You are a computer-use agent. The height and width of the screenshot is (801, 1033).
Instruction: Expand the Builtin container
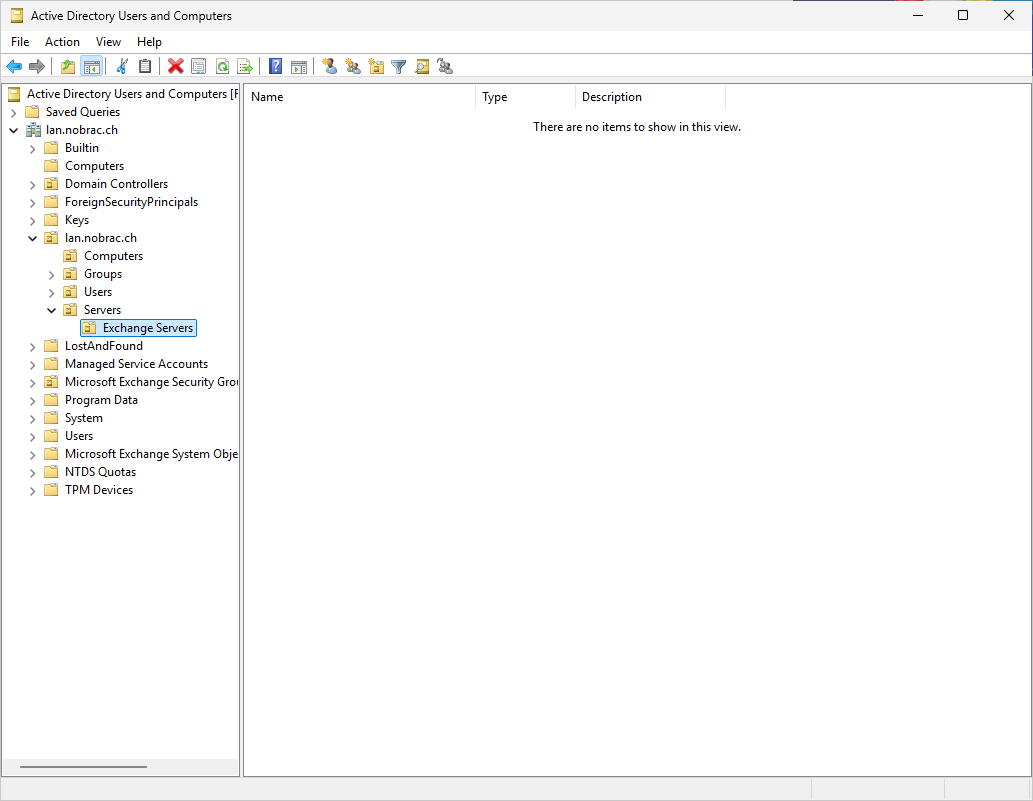[x=32, y=149]
